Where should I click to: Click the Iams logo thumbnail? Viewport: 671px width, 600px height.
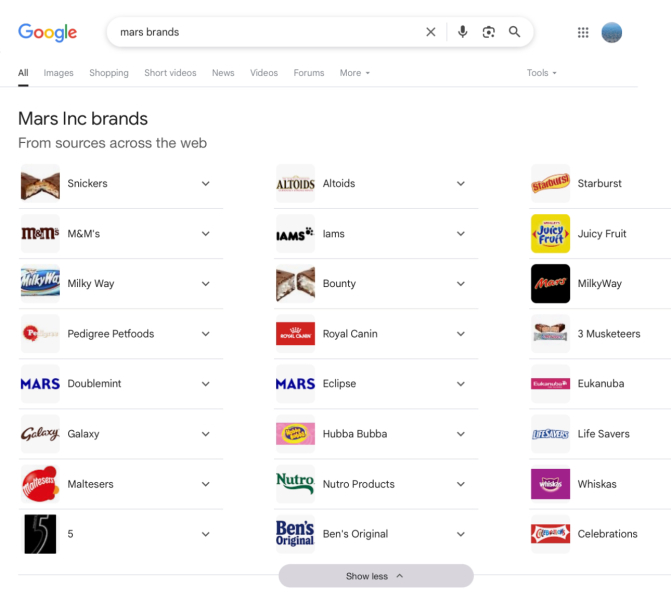point(295,234)
